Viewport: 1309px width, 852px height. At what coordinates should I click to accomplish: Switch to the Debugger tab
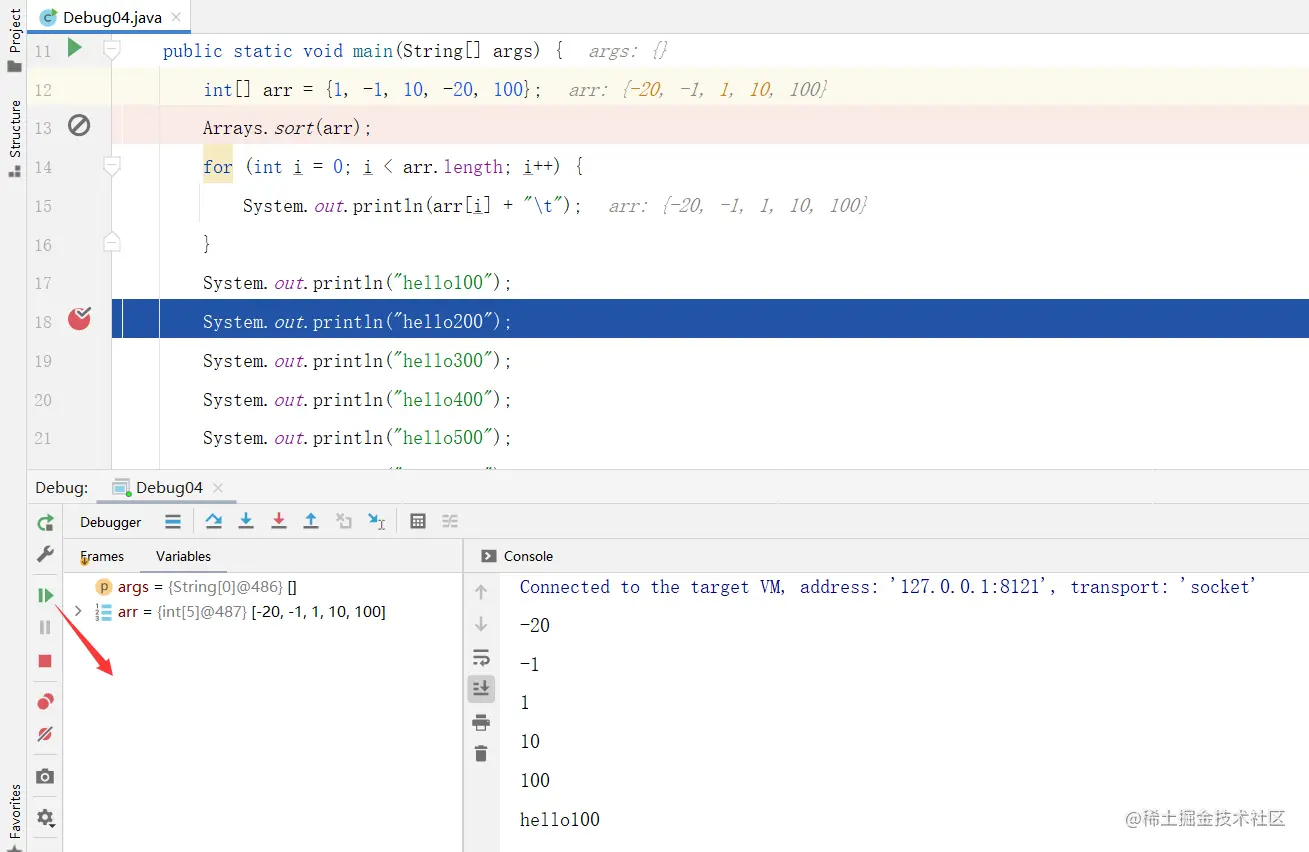[110, 522]
